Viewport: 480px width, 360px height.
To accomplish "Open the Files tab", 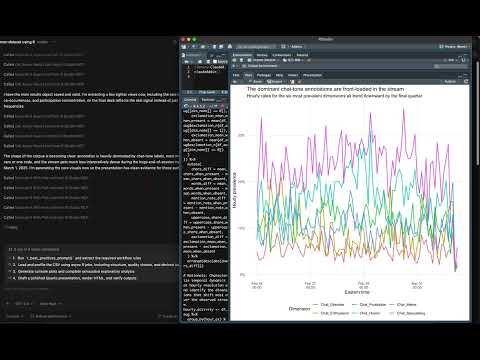I will (x=236, y=75).
